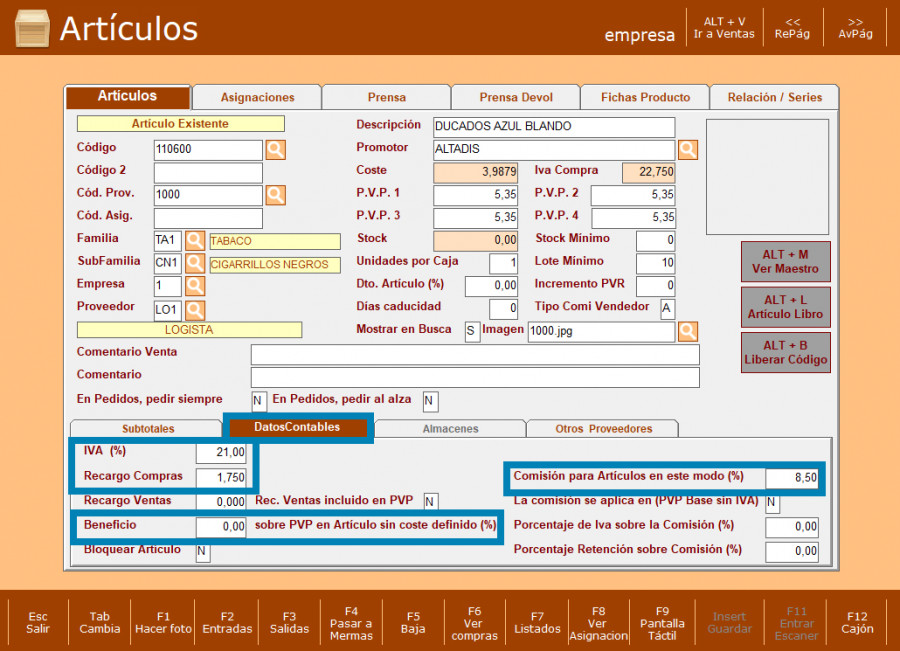The width and height of the screenshot is (900, 651).
Task: Toggle the Bloquear Artículo flag box
Action: 203,552
